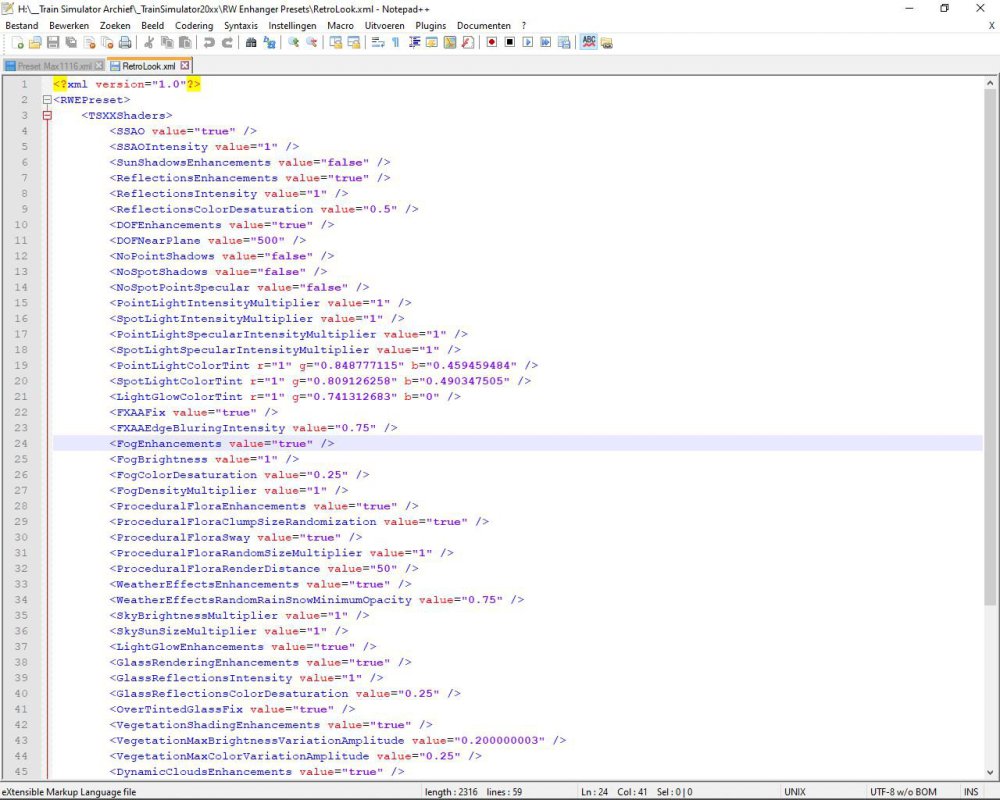
Task: Open the Plugins menu
Action: (430, 25)
